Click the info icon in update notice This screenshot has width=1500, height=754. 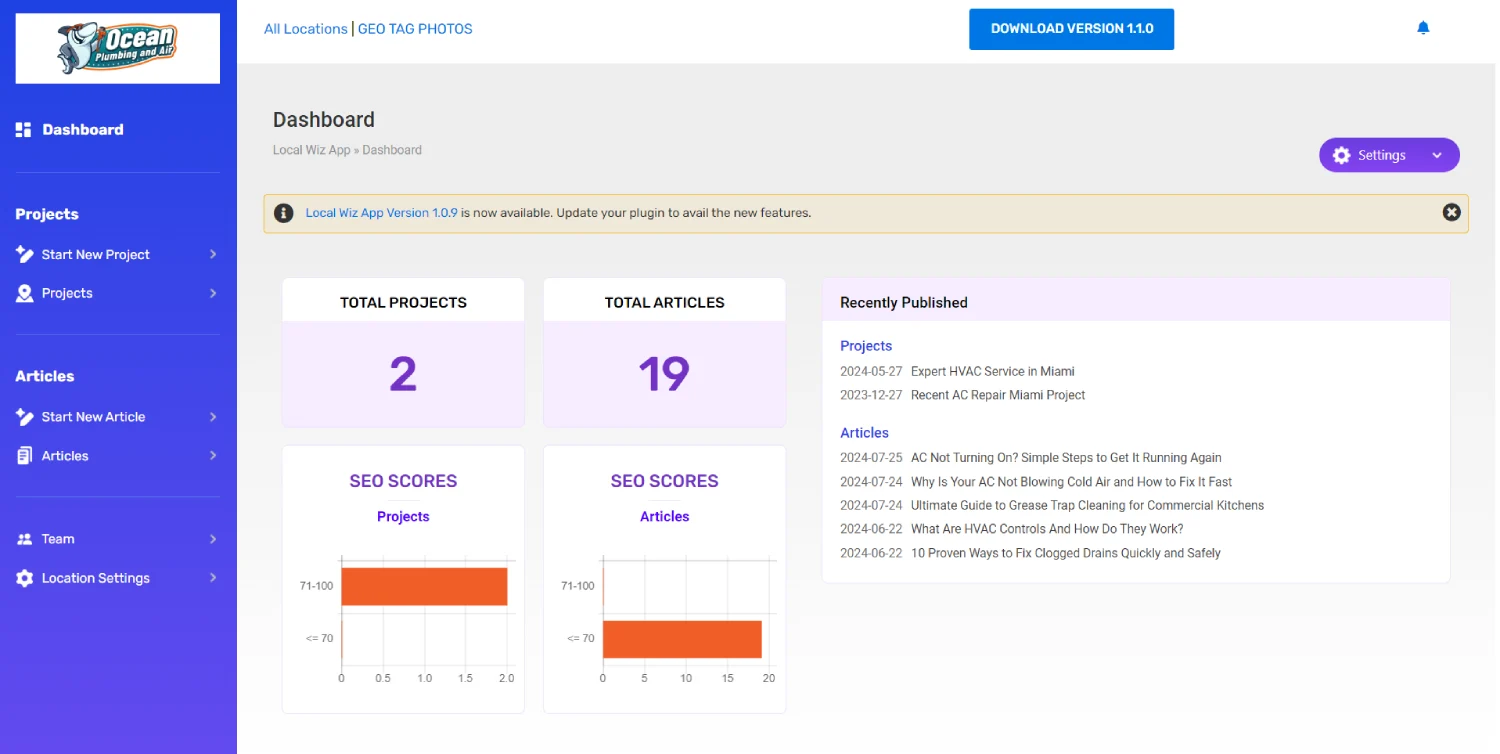(284, 213)
